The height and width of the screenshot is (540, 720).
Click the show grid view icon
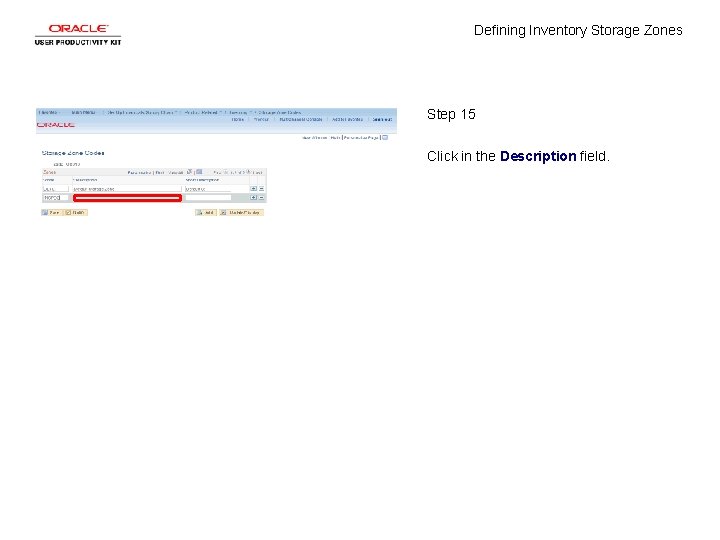click(x=199, y=172)
